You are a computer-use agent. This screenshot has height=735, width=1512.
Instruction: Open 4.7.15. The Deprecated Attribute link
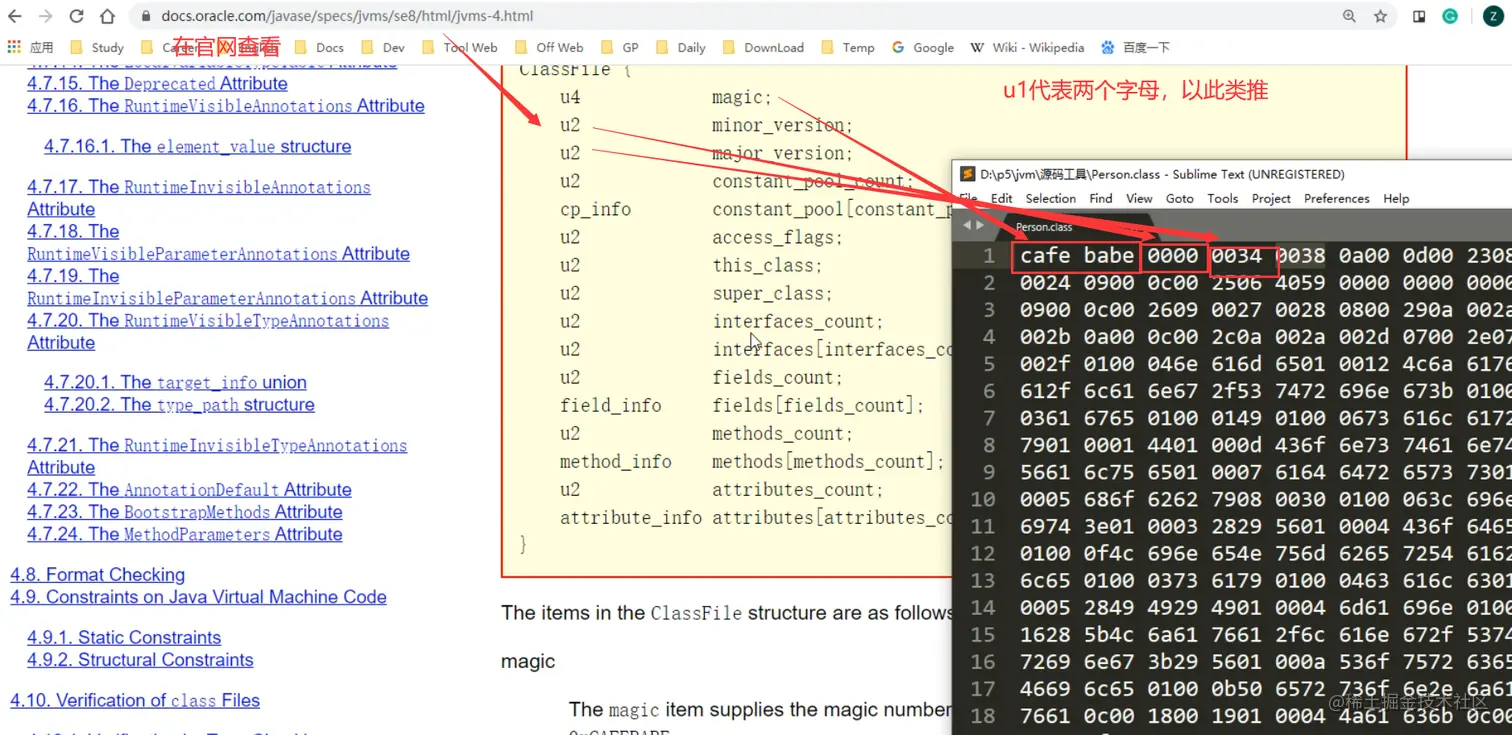(157, 83)
